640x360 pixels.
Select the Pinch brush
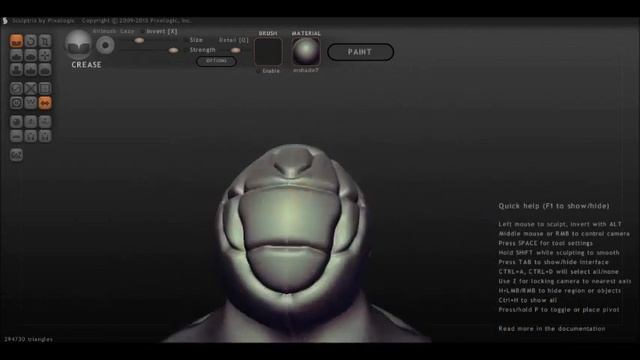point(31,69)
